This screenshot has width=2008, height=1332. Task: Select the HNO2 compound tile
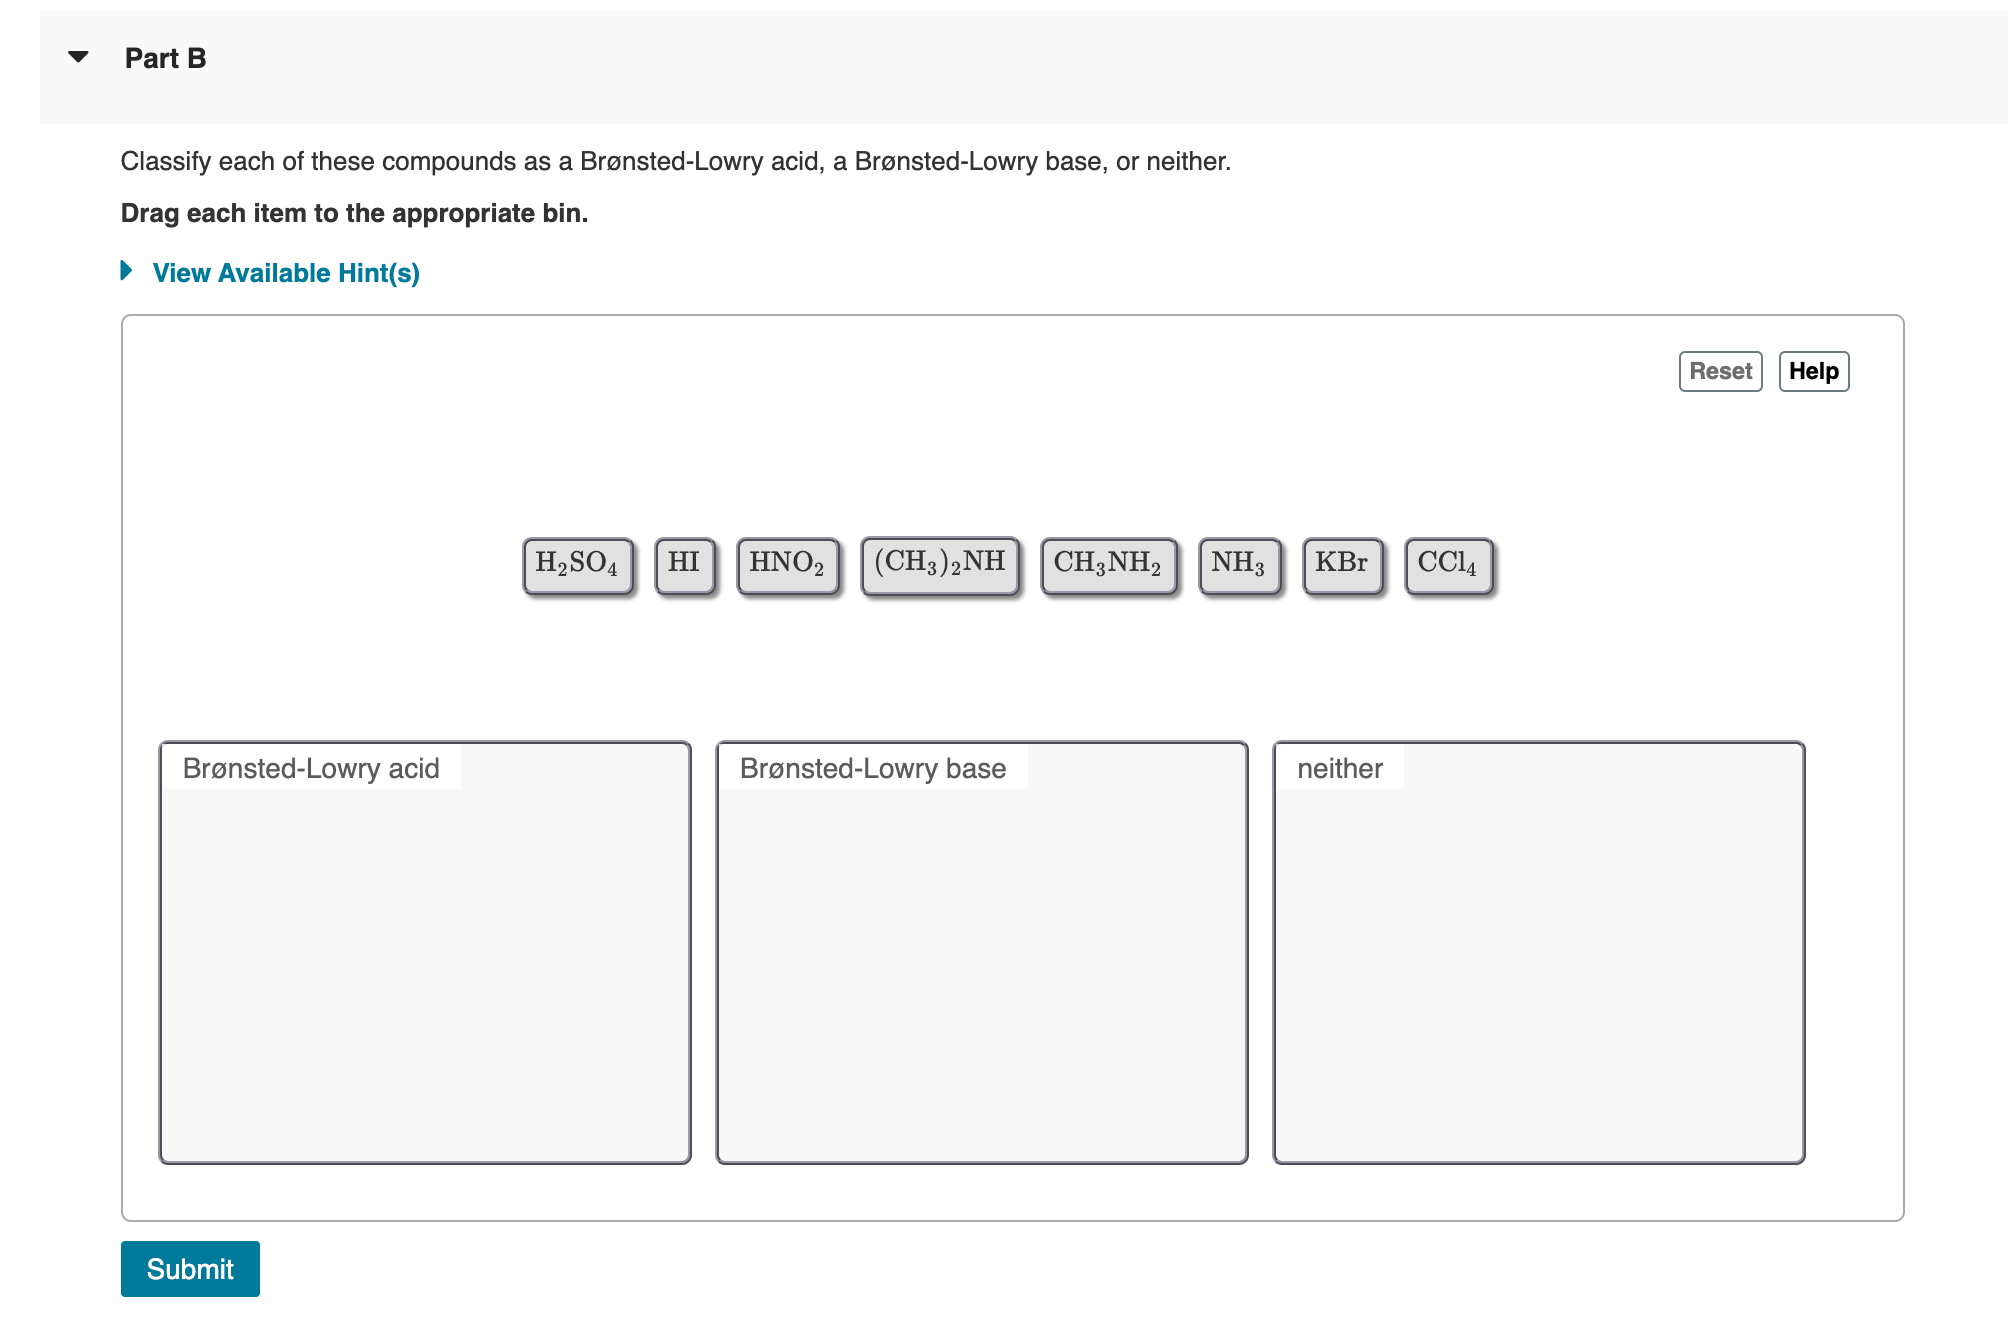(x=788, y=565)
